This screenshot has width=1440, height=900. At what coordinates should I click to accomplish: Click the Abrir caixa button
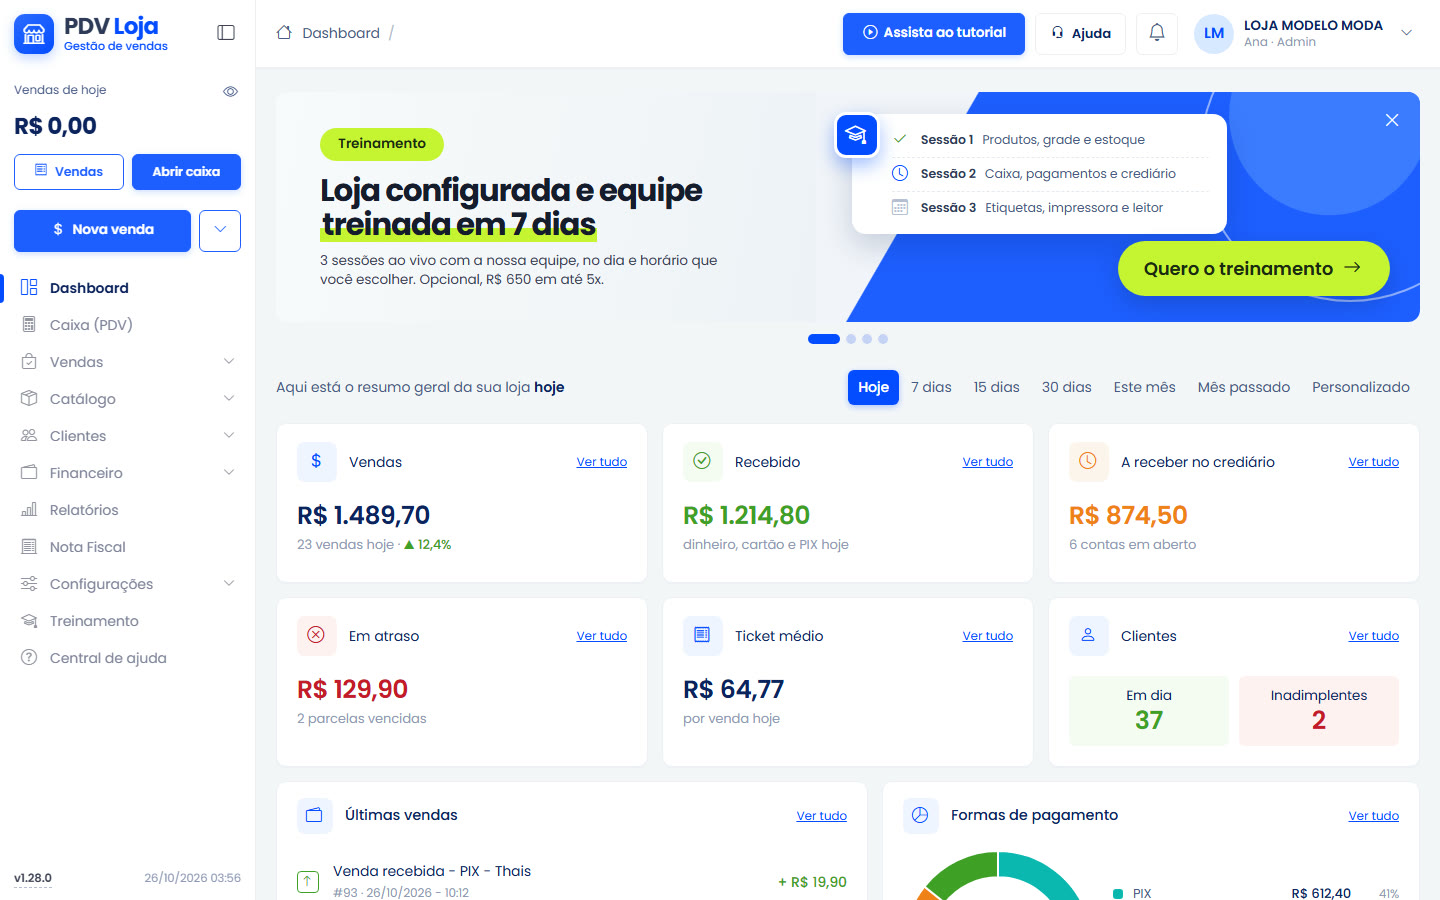tap(186, 172)
